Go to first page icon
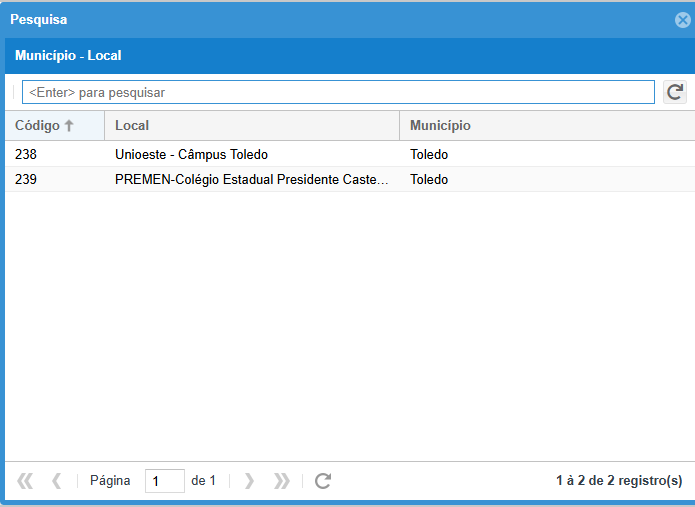The image size is (695, 507). [25, 481]
